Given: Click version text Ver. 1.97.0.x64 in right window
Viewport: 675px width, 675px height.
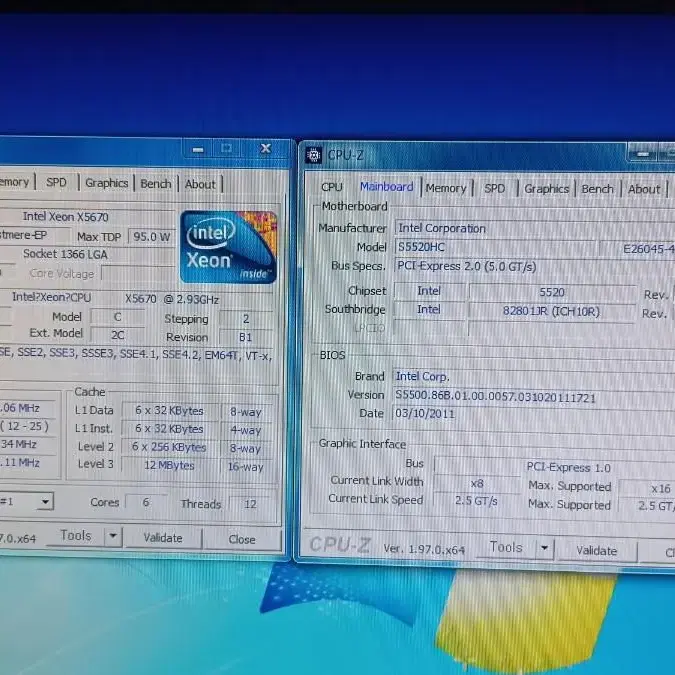Looking at the screenshot, I should tap(424, 549).
